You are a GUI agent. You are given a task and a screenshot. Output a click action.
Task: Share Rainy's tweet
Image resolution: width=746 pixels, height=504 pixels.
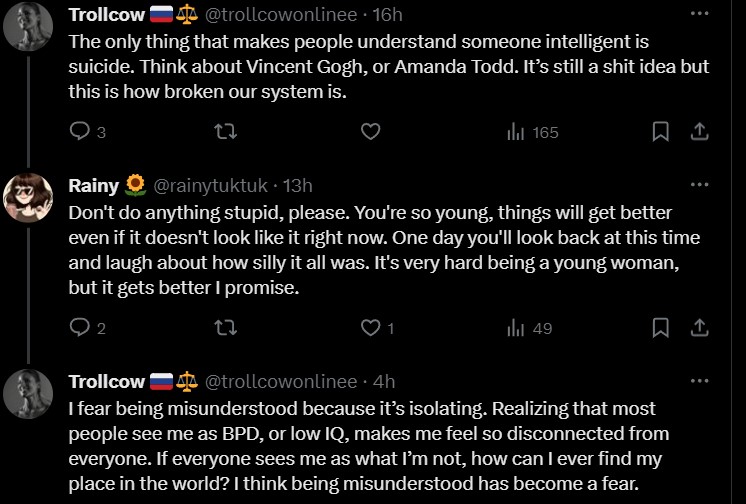click(x=700, y=327)
